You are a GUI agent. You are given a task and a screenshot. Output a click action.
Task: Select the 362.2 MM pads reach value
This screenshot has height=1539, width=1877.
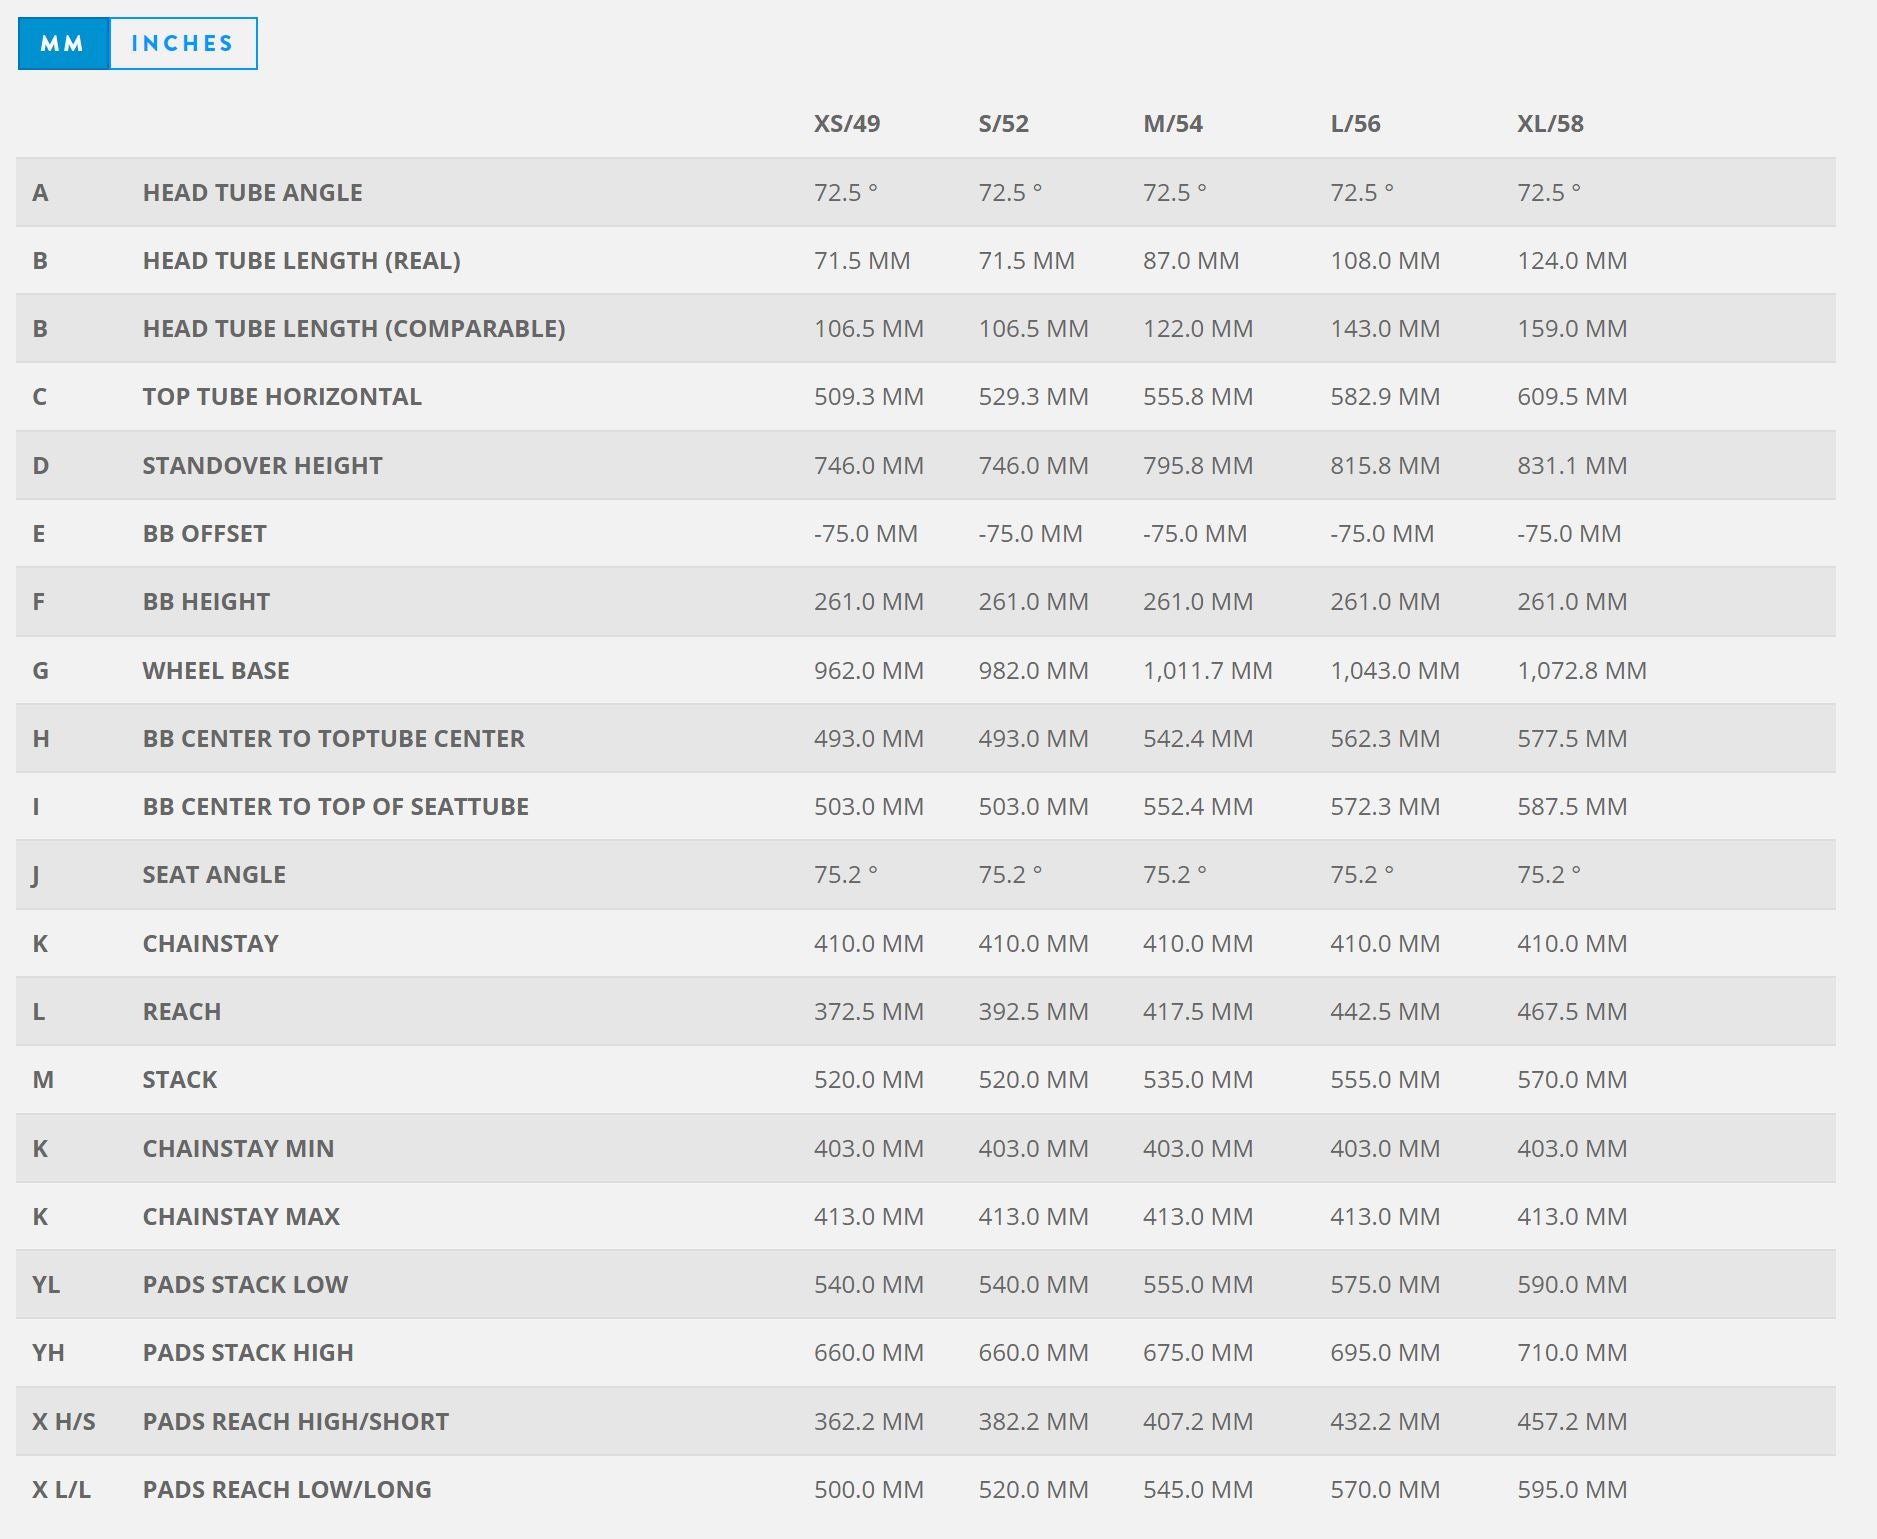click(868, 1421)
